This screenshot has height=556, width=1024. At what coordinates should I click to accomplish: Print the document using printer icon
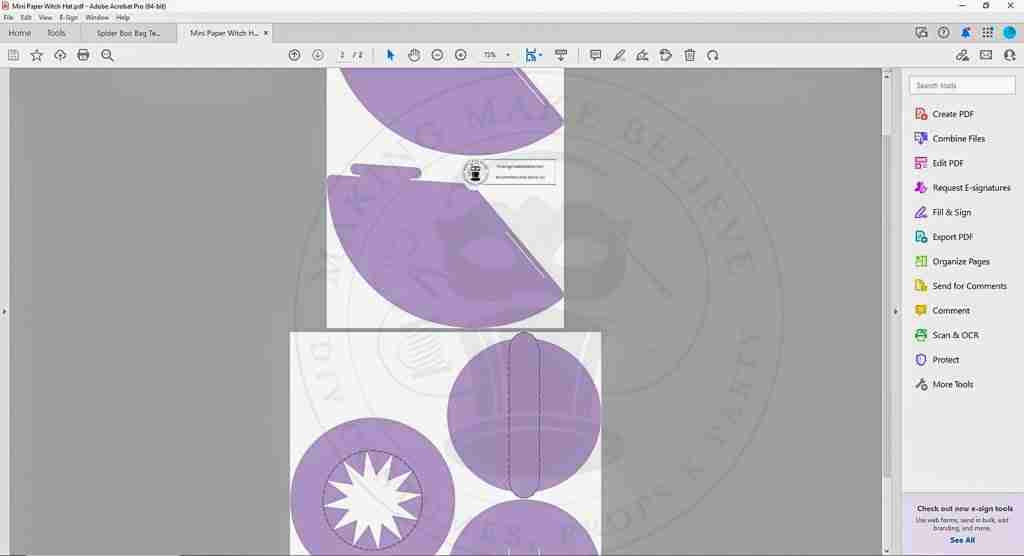tap(83, 55)
